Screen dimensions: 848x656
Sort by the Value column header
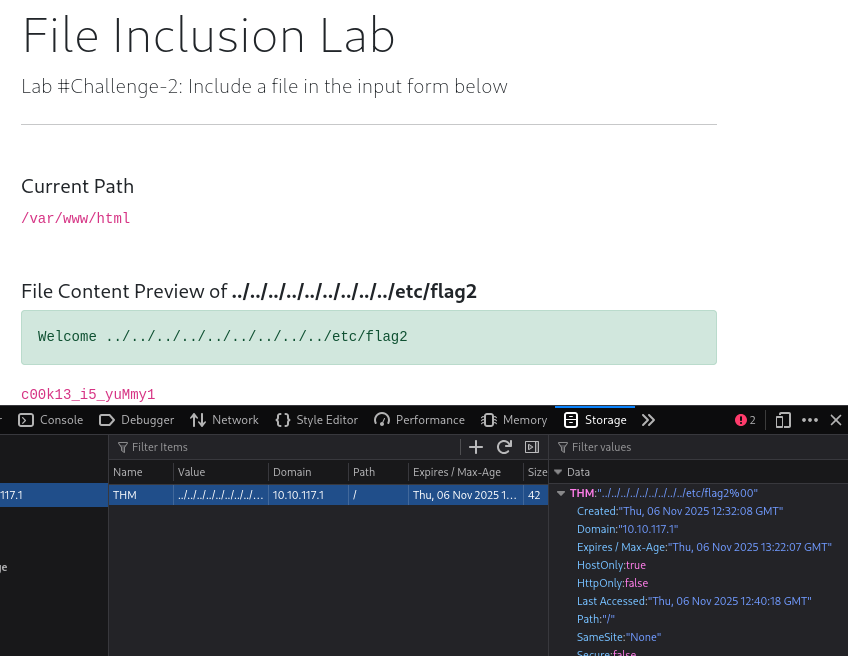(221, 472)
